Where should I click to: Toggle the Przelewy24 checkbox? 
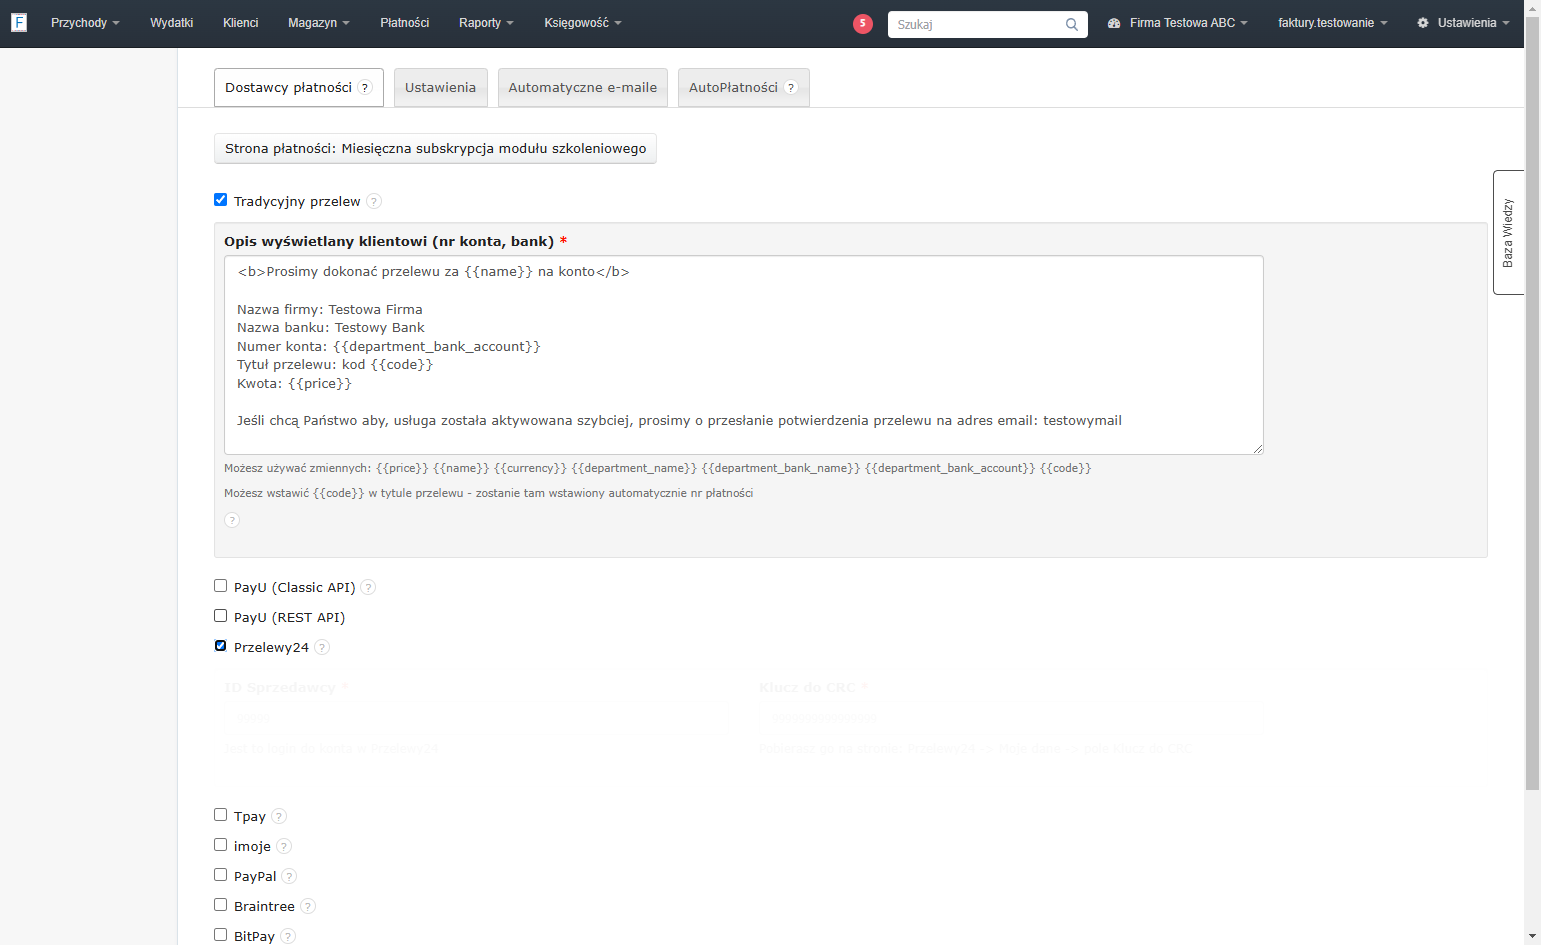(x=221, y=646)
